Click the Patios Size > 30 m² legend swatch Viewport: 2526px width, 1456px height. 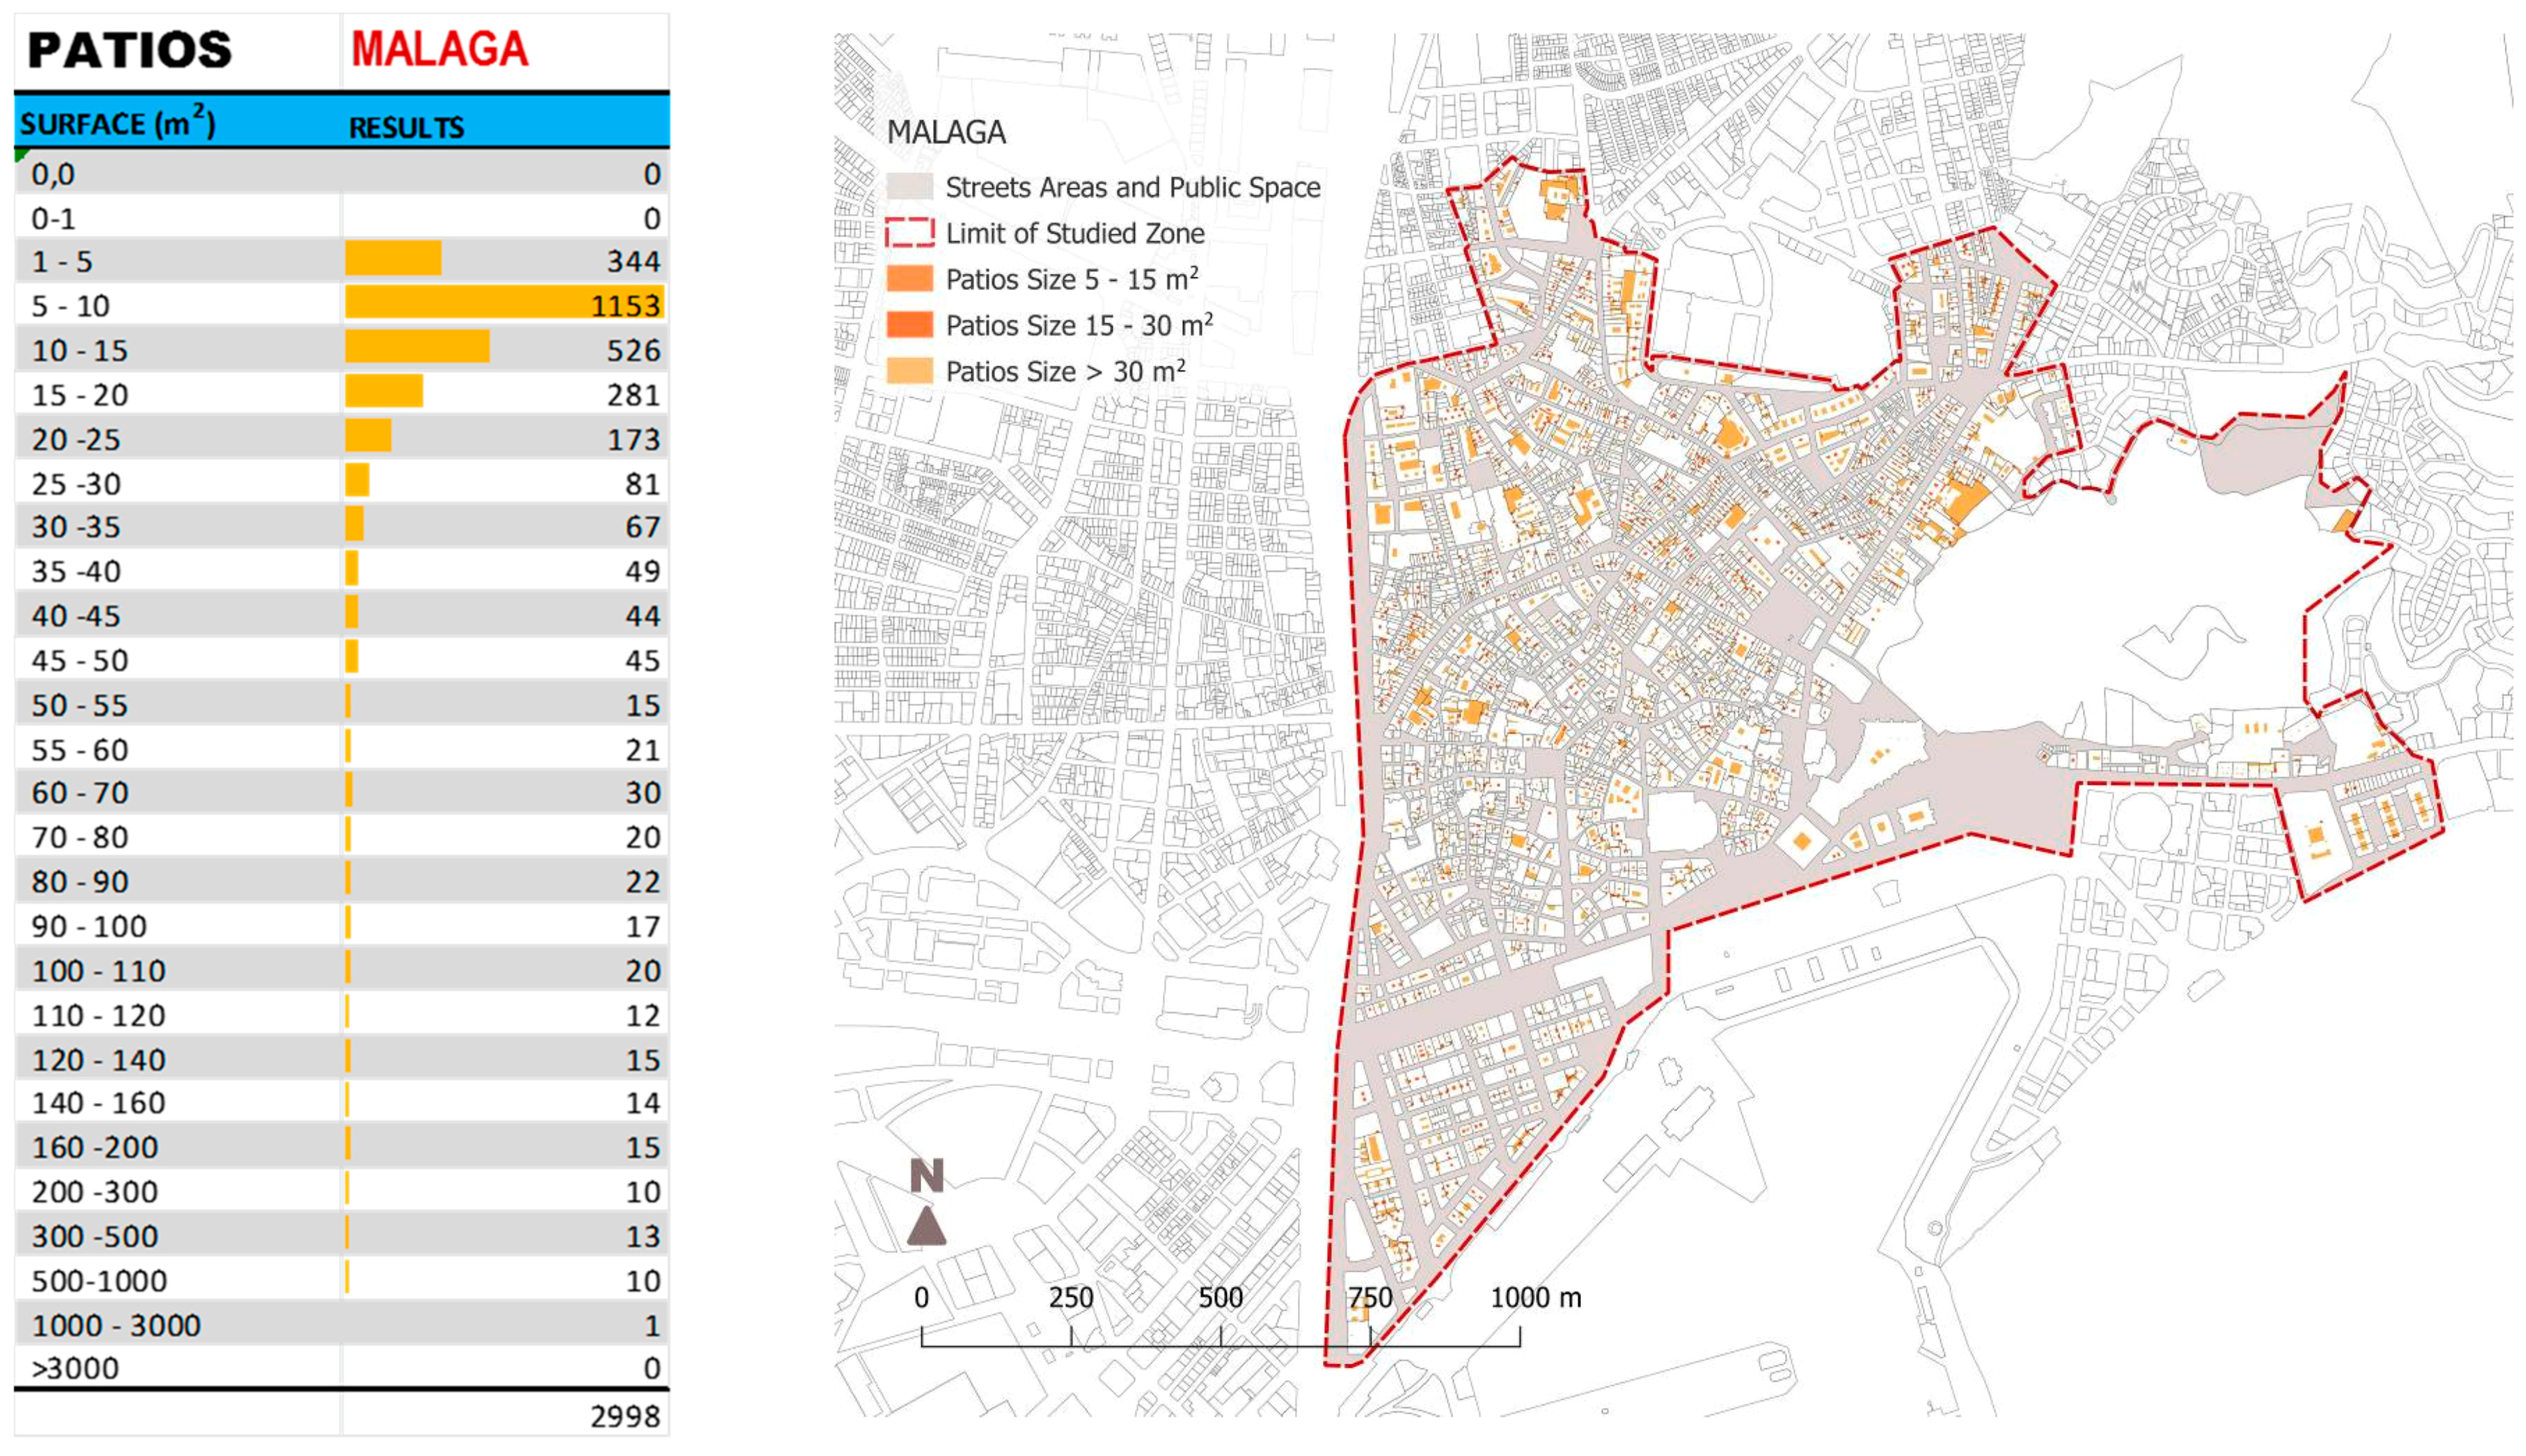click(x=909, y=371)
